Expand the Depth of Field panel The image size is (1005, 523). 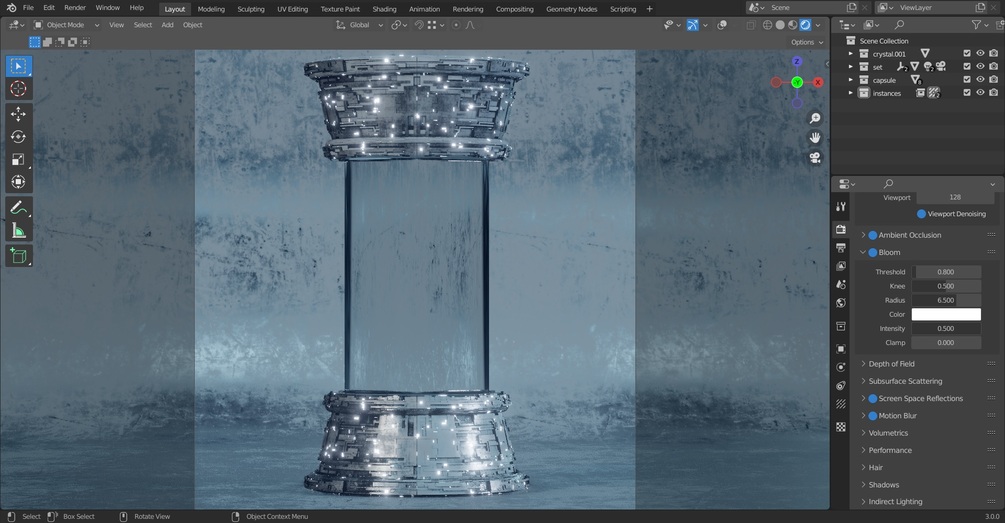point(863,364)
